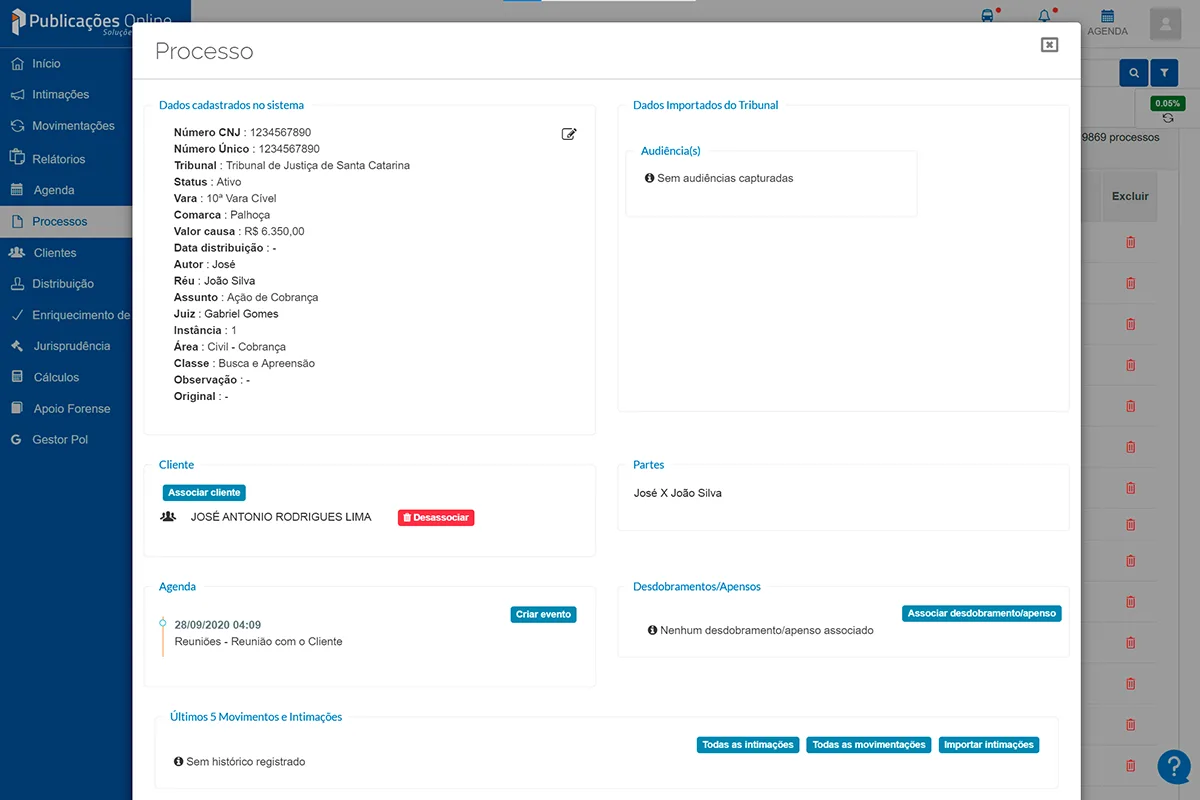Viewport: 1200px width, 800px height.
Task: Click the notifications bell icon
Action: (x=1042, y=15)
